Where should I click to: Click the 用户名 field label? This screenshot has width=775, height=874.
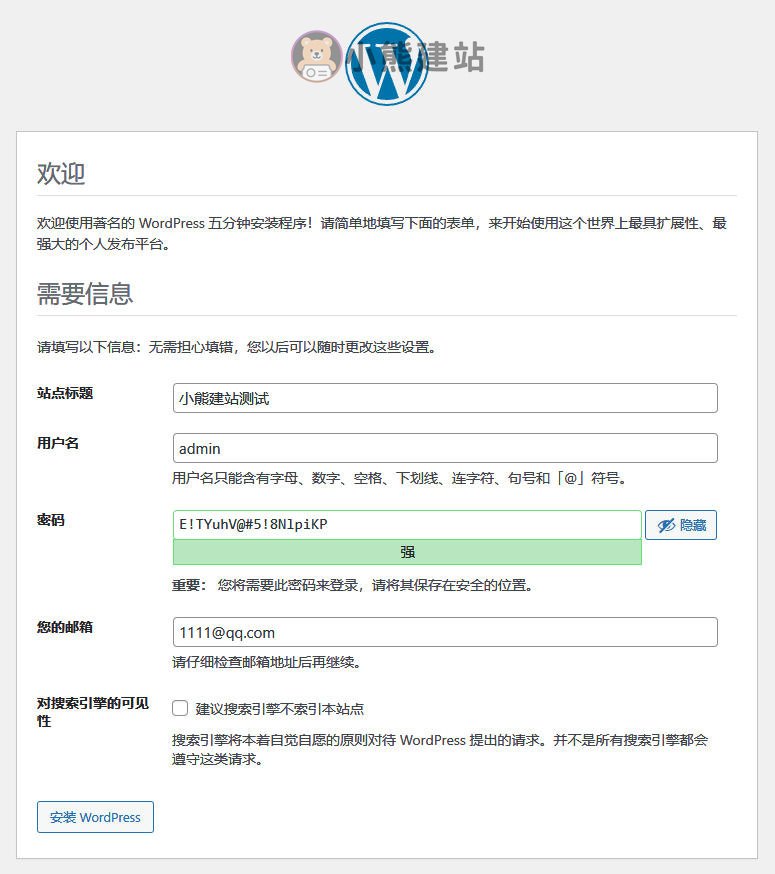pyautogui.click(x=58, y=443)
